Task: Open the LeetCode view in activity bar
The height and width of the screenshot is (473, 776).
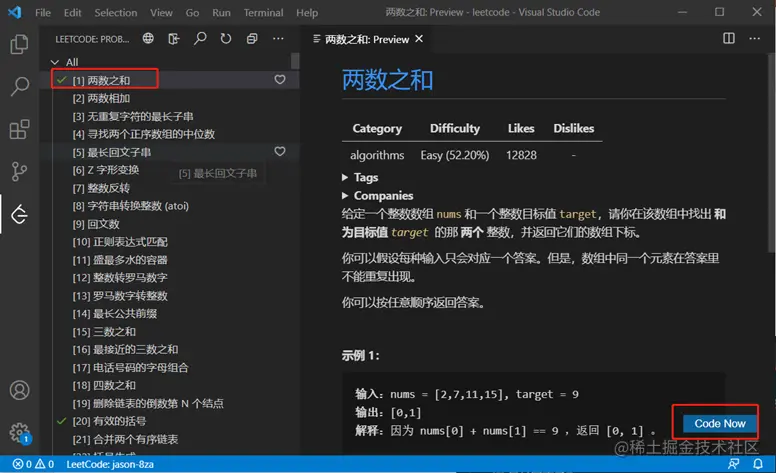Action: tap(19, 214)
